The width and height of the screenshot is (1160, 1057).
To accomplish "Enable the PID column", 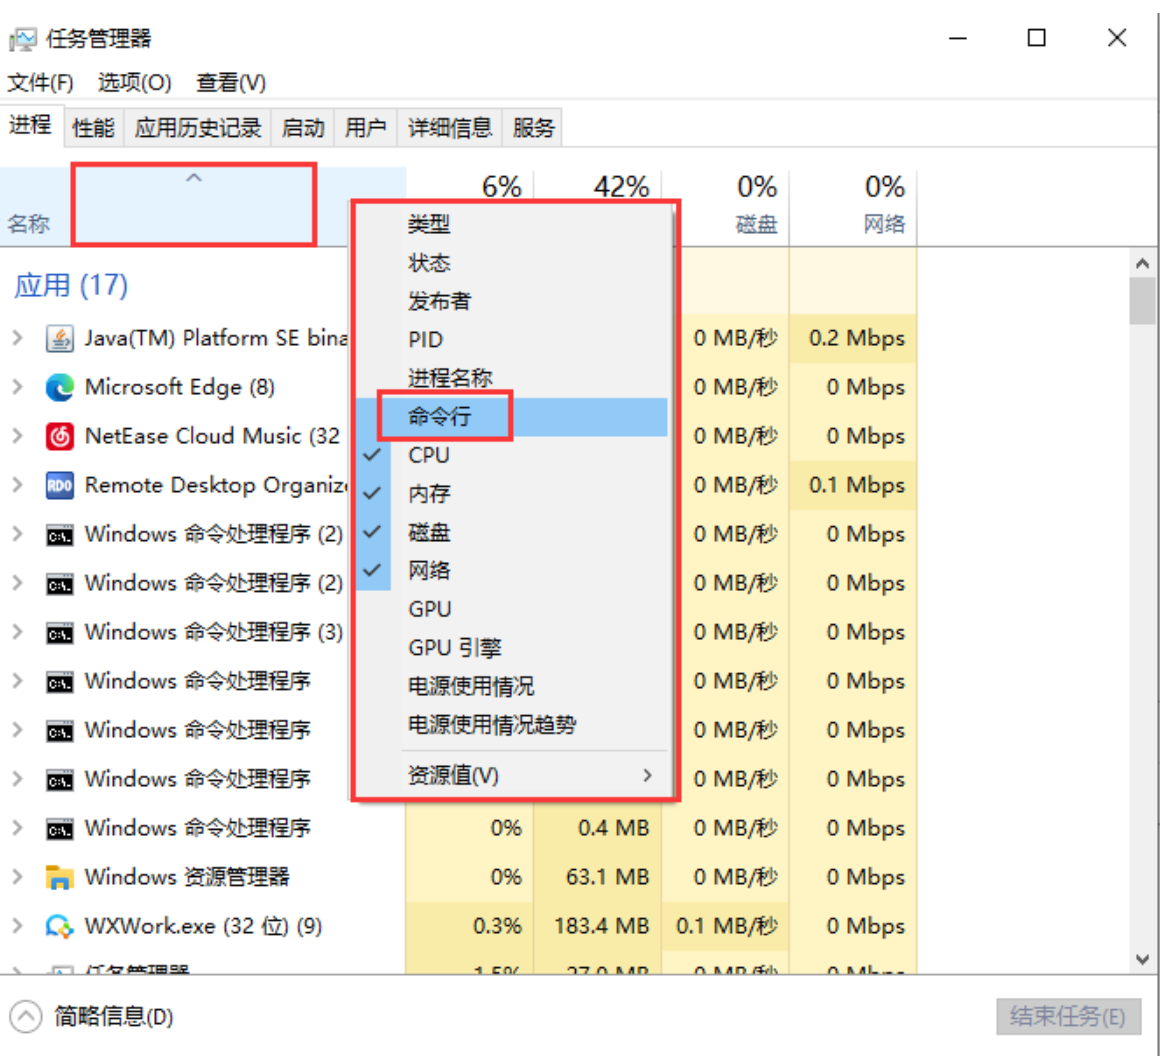I will [x=425, y=339].
